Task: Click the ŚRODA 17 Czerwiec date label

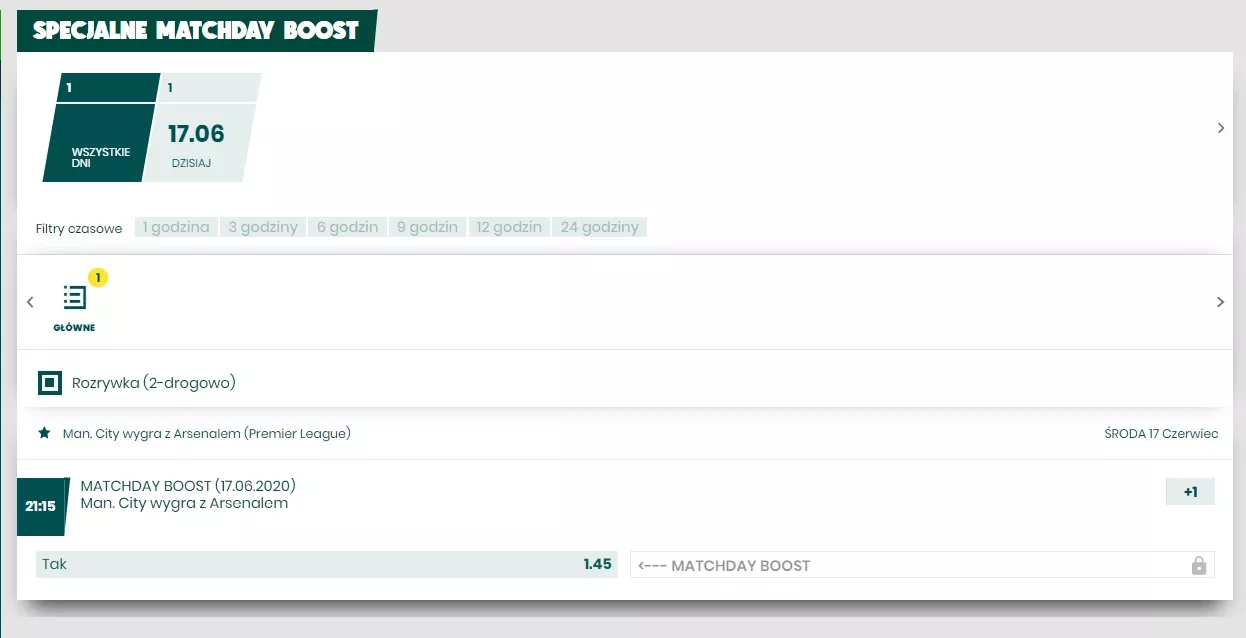Action: [x=1161, y=434]
